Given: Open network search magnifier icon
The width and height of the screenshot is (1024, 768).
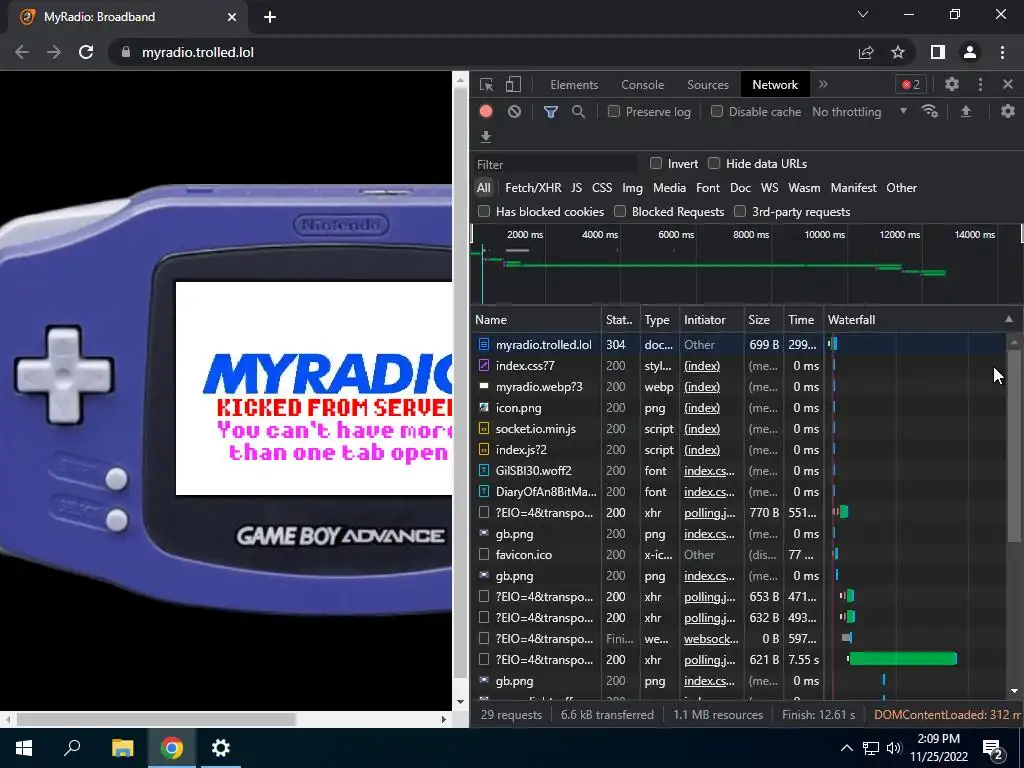Looking at the screenshot, I should (x=578, y=112).
